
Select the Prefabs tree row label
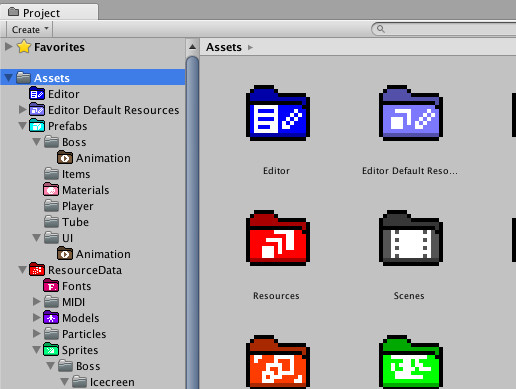pos(68,126)
